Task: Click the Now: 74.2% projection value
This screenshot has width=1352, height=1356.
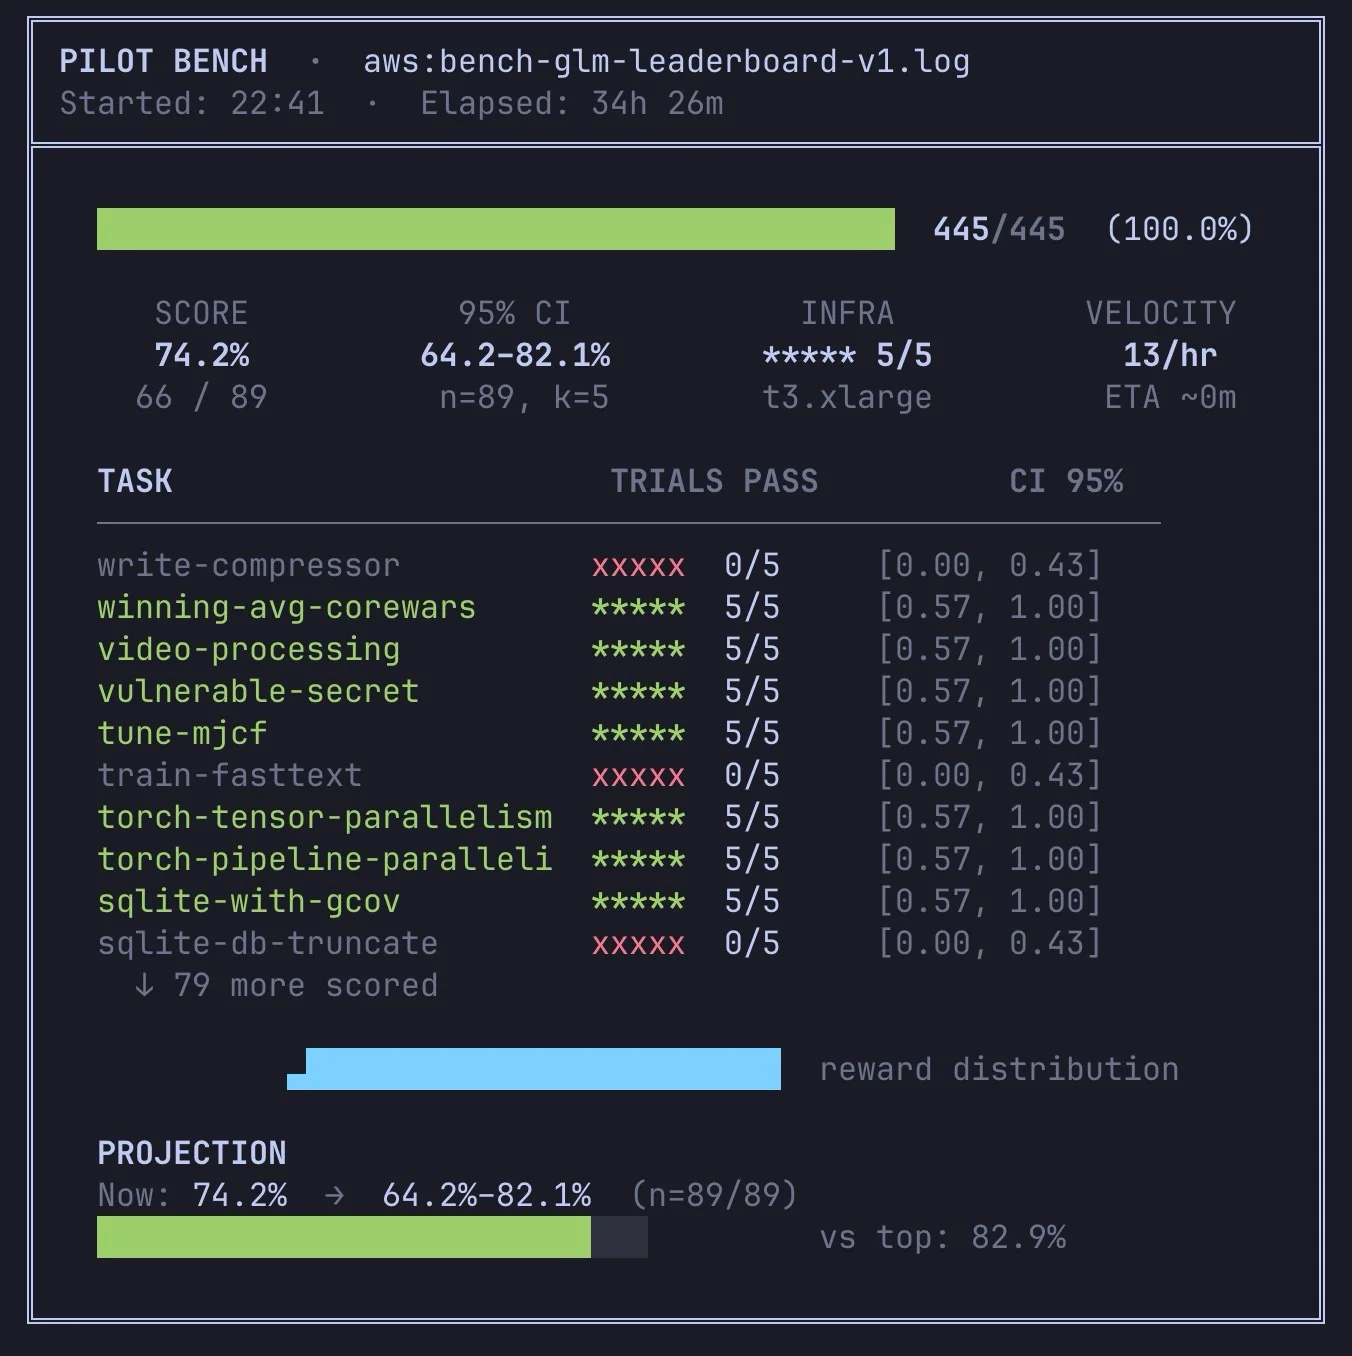Action: click(192, 1195)
